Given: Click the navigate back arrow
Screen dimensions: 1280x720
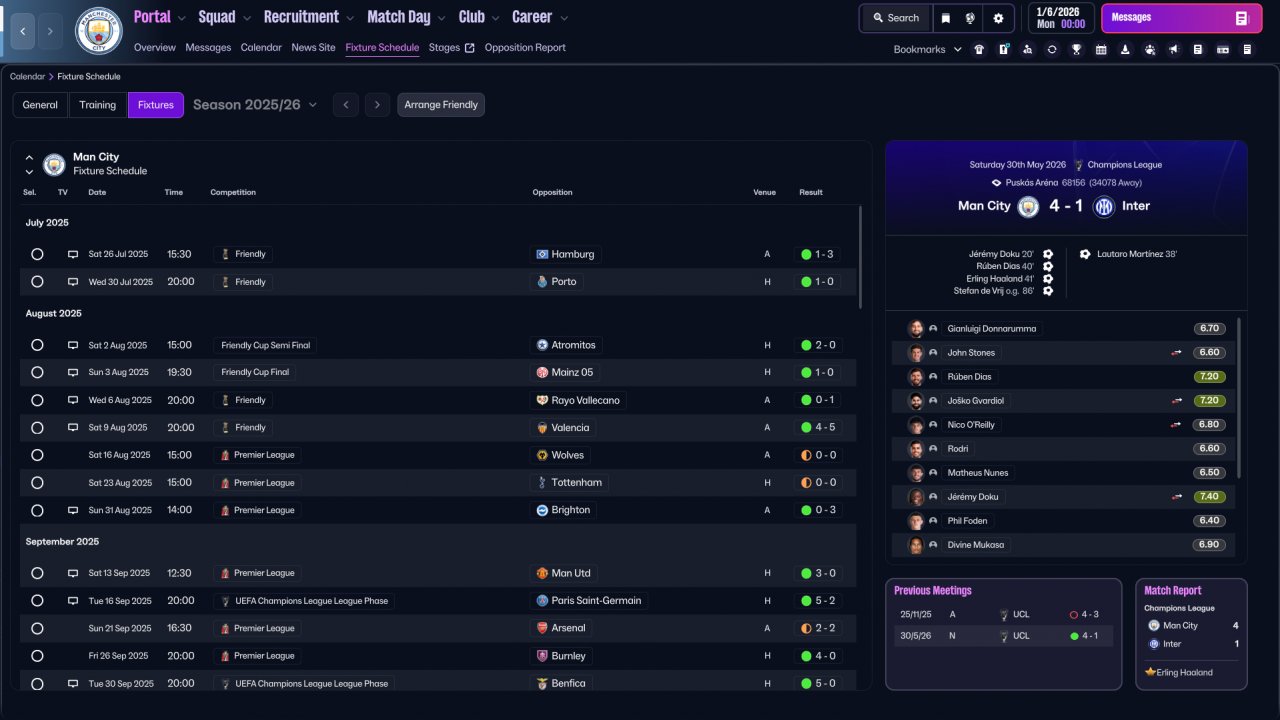Looking at the screenshot, I should pyautogui.click(x=23, y=32).
